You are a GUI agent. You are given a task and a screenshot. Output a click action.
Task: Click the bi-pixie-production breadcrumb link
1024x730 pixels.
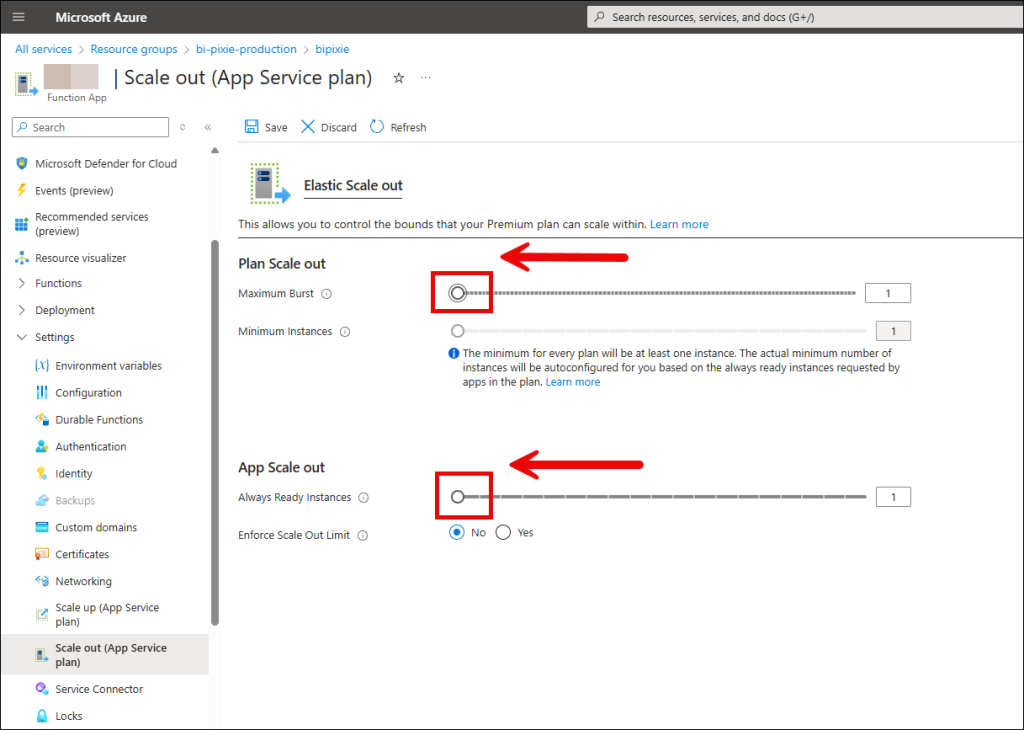(246, 49)
